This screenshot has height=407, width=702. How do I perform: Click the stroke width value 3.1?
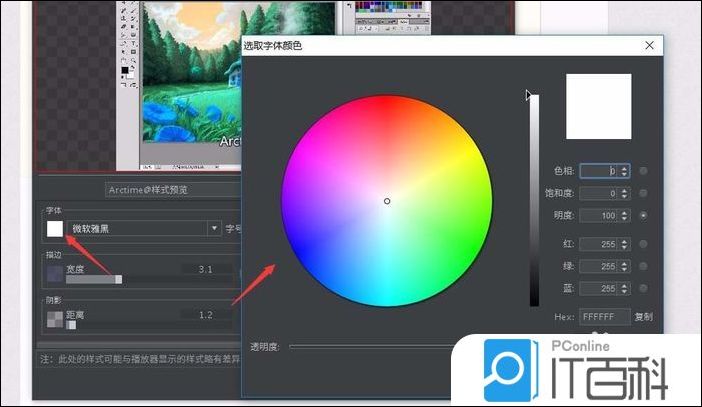point(205,269)
